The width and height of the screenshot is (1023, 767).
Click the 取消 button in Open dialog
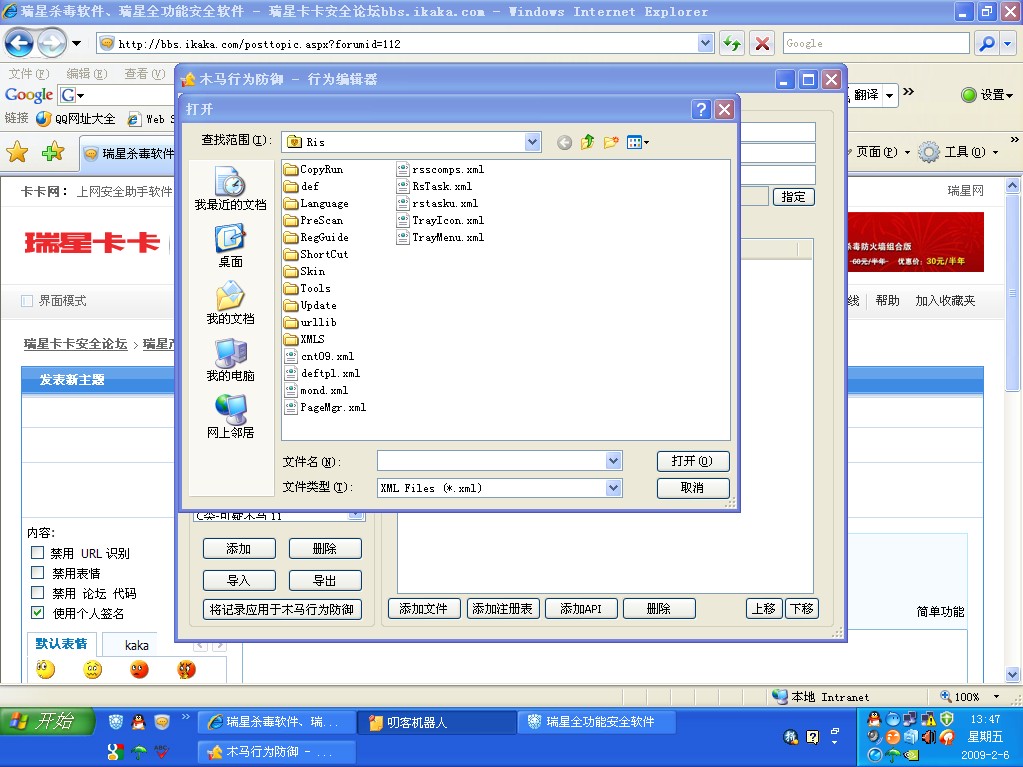coord(693,488)
